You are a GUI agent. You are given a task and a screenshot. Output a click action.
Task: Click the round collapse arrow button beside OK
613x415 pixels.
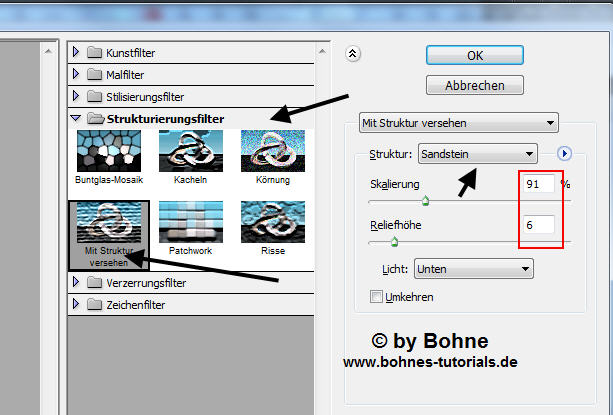(x=352, y=54)
